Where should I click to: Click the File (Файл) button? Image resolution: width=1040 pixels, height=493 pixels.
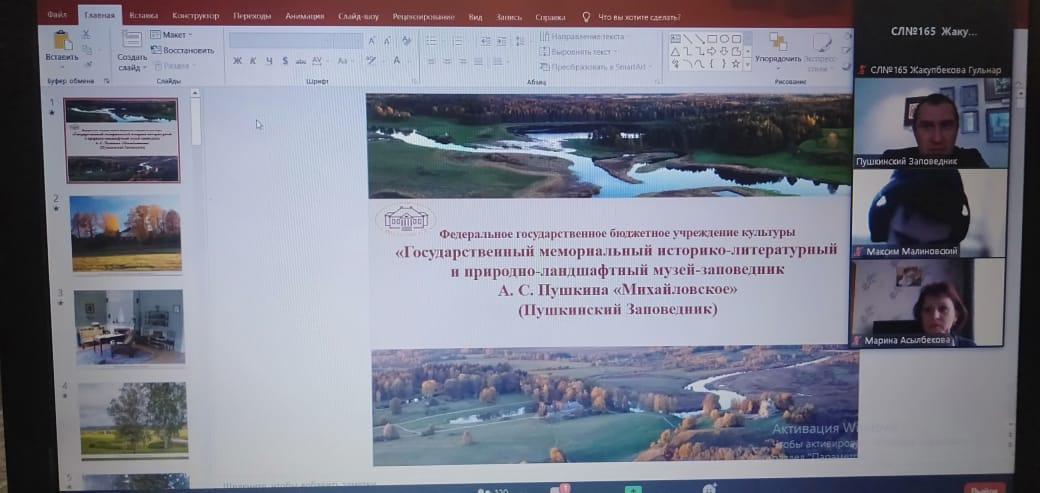tap(57, 17)
